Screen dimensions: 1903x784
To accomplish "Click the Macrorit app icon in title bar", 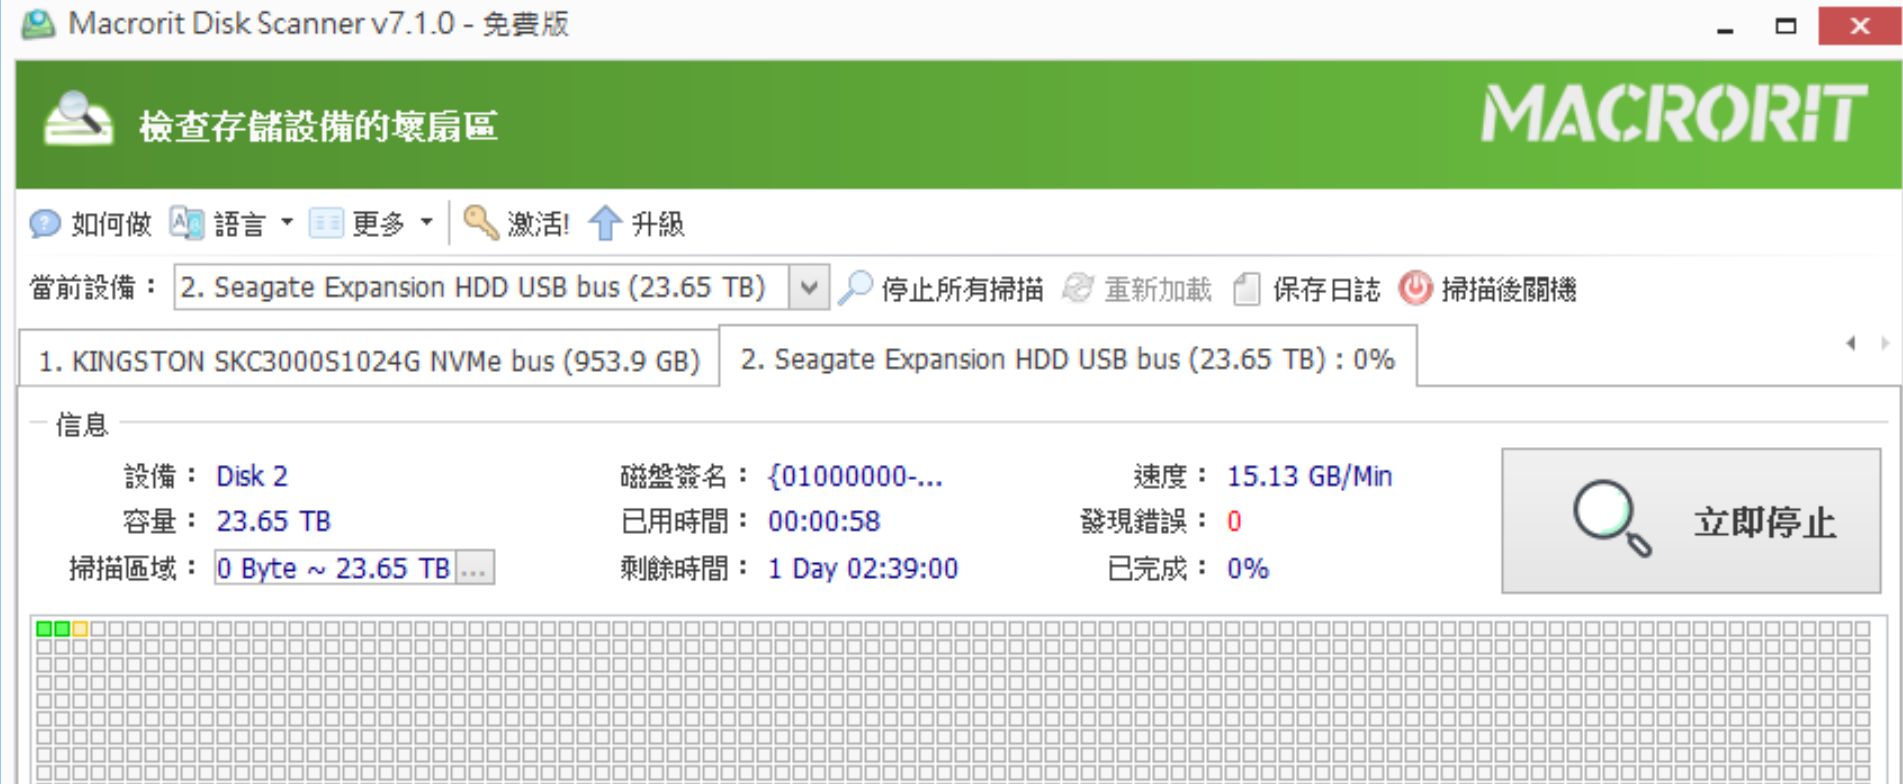I will coord(38,23).
